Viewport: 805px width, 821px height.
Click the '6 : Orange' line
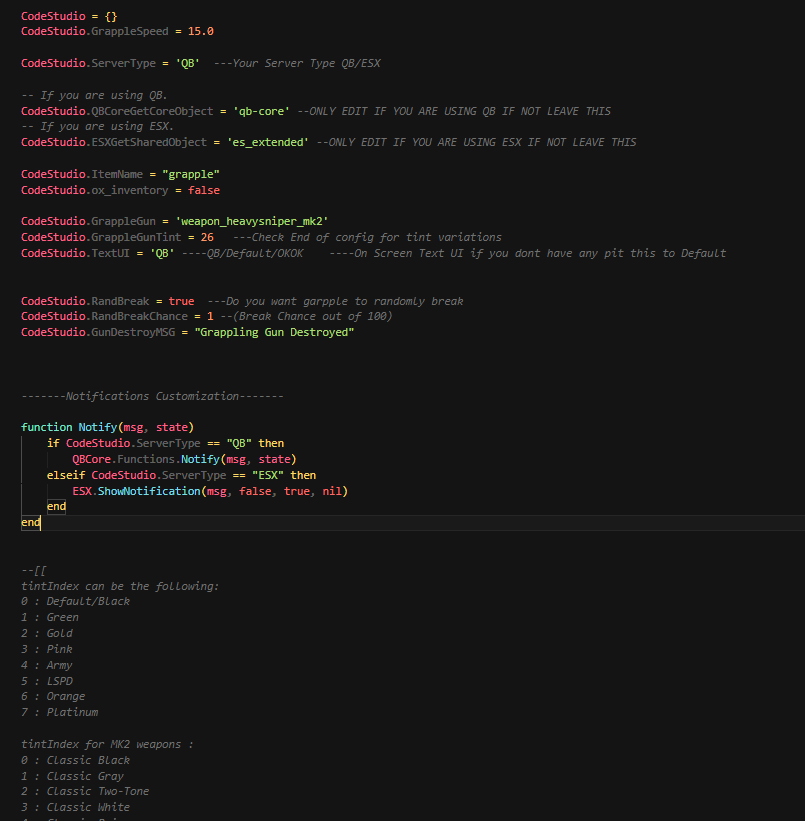point(53,696)
